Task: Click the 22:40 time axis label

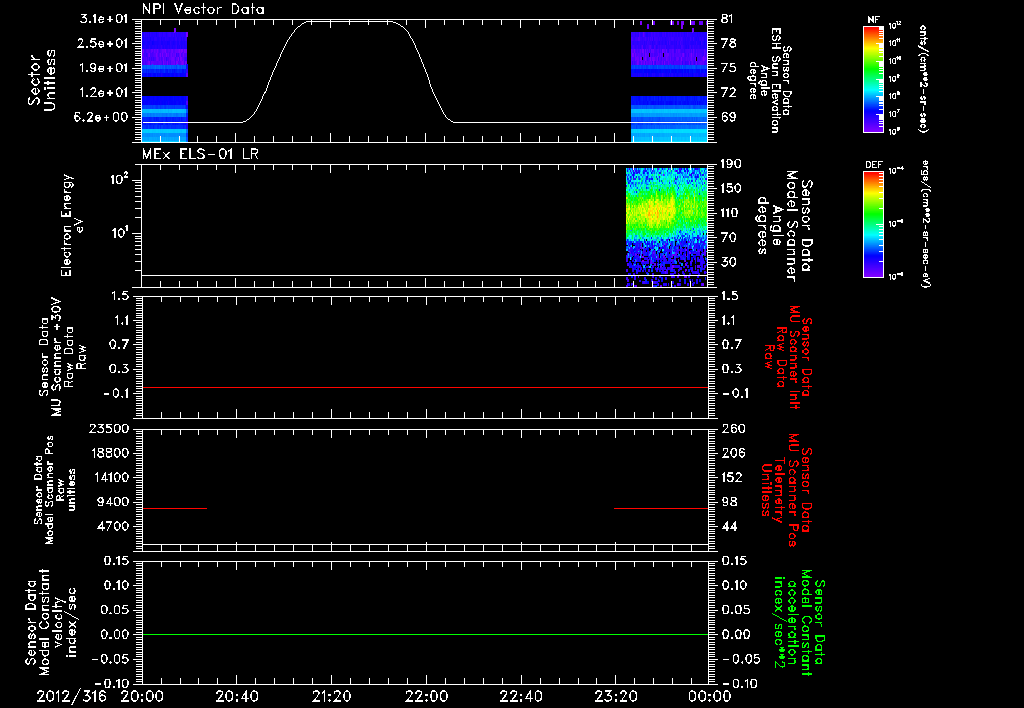Action: pos(520,696)
